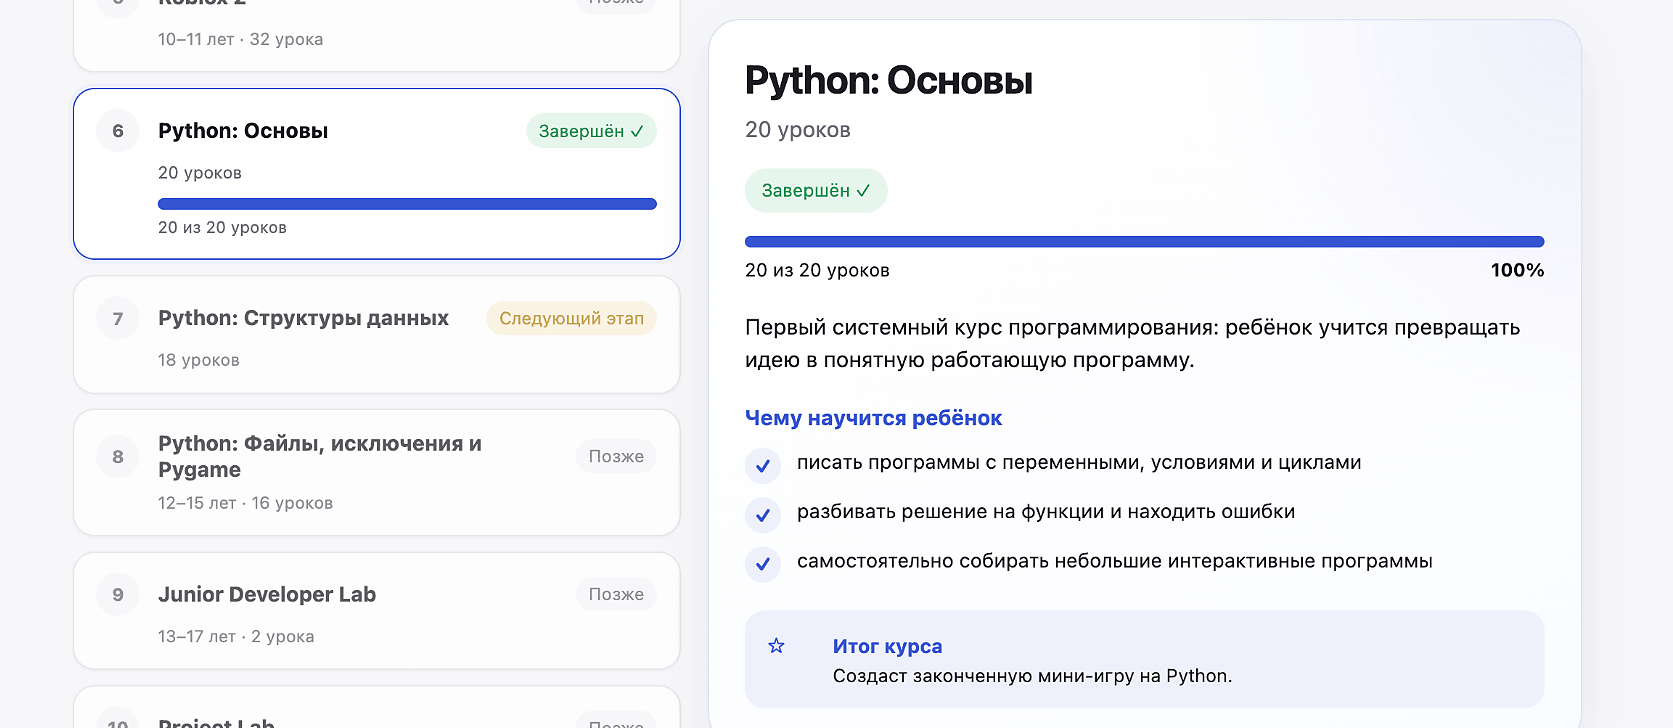This screenshot has height=728, width=1673.
Task: Click progress bar in Python: Основы card
Action: tap(407, 204)
